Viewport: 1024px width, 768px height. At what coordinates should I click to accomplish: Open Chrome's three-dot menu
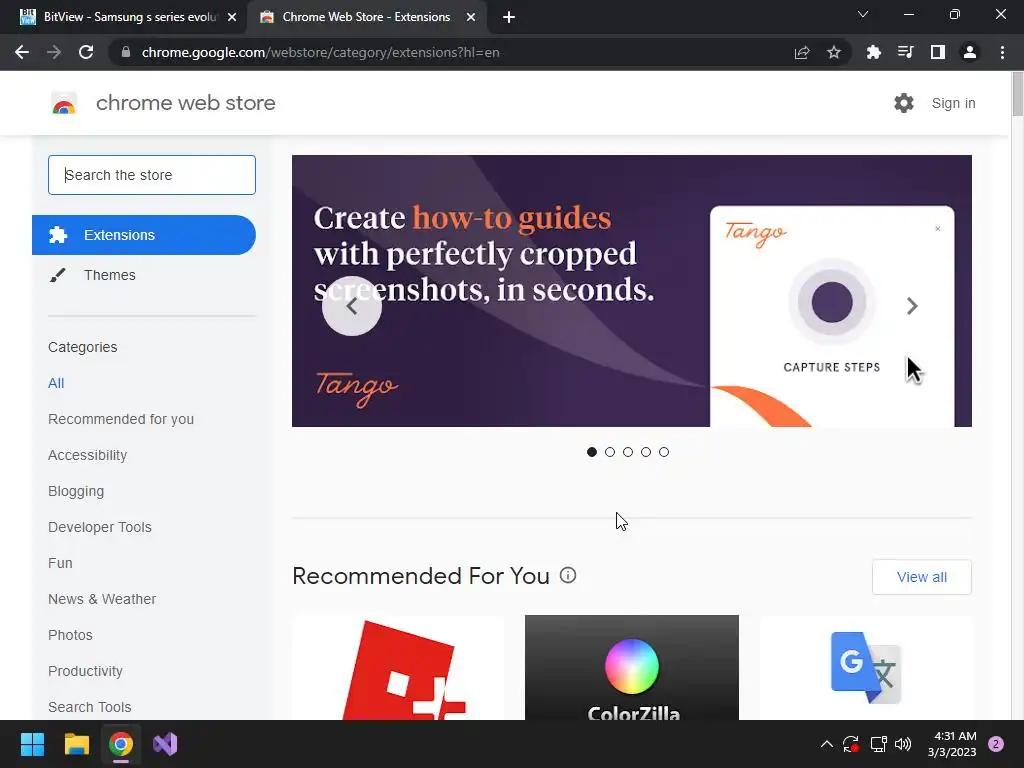pos(1002,52)
